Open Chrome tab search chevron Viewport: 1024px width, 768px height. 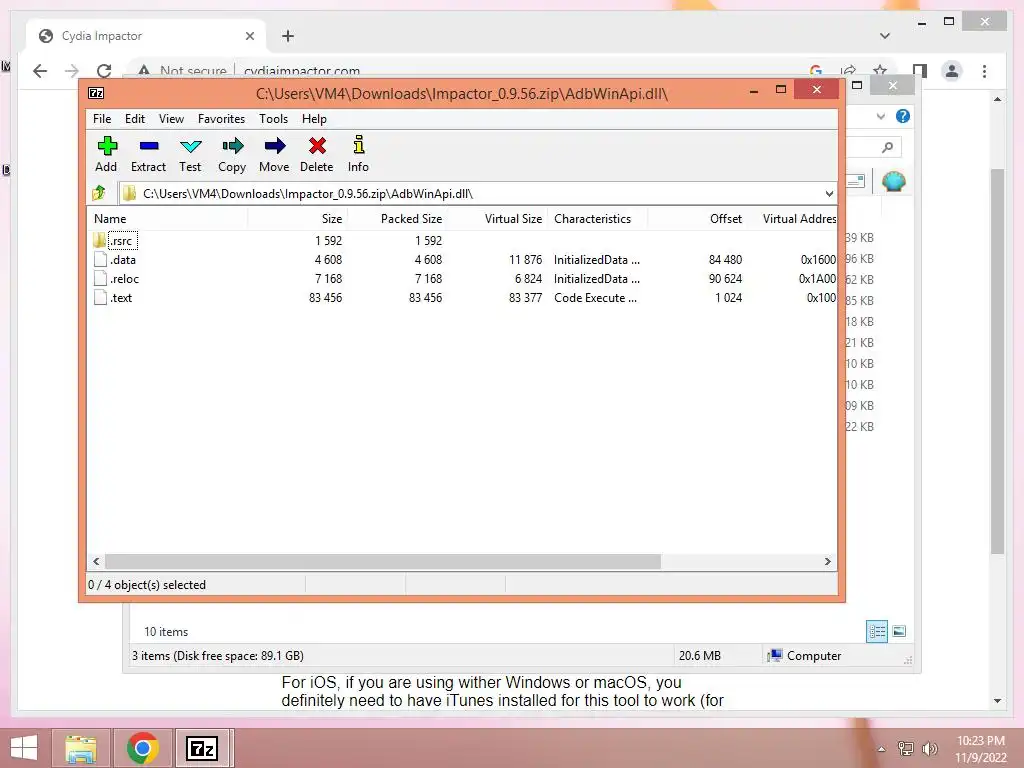coord(885,36)
